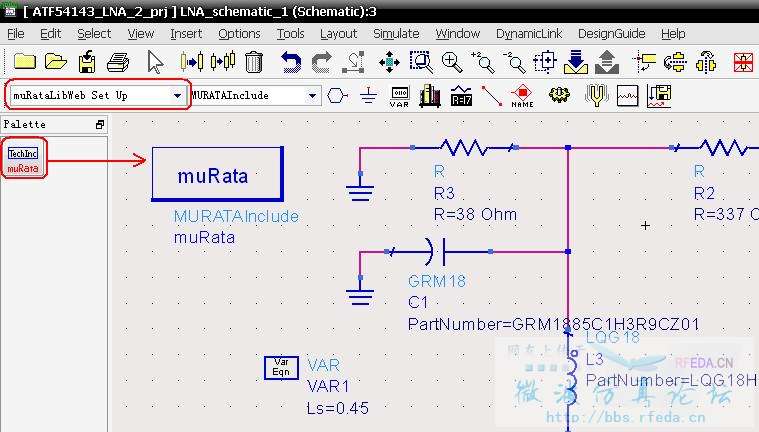Pop out of hierarchy with up-arrow icon
Image resolution: width=759 pixels, height=432 pixels.
(607, 62)
